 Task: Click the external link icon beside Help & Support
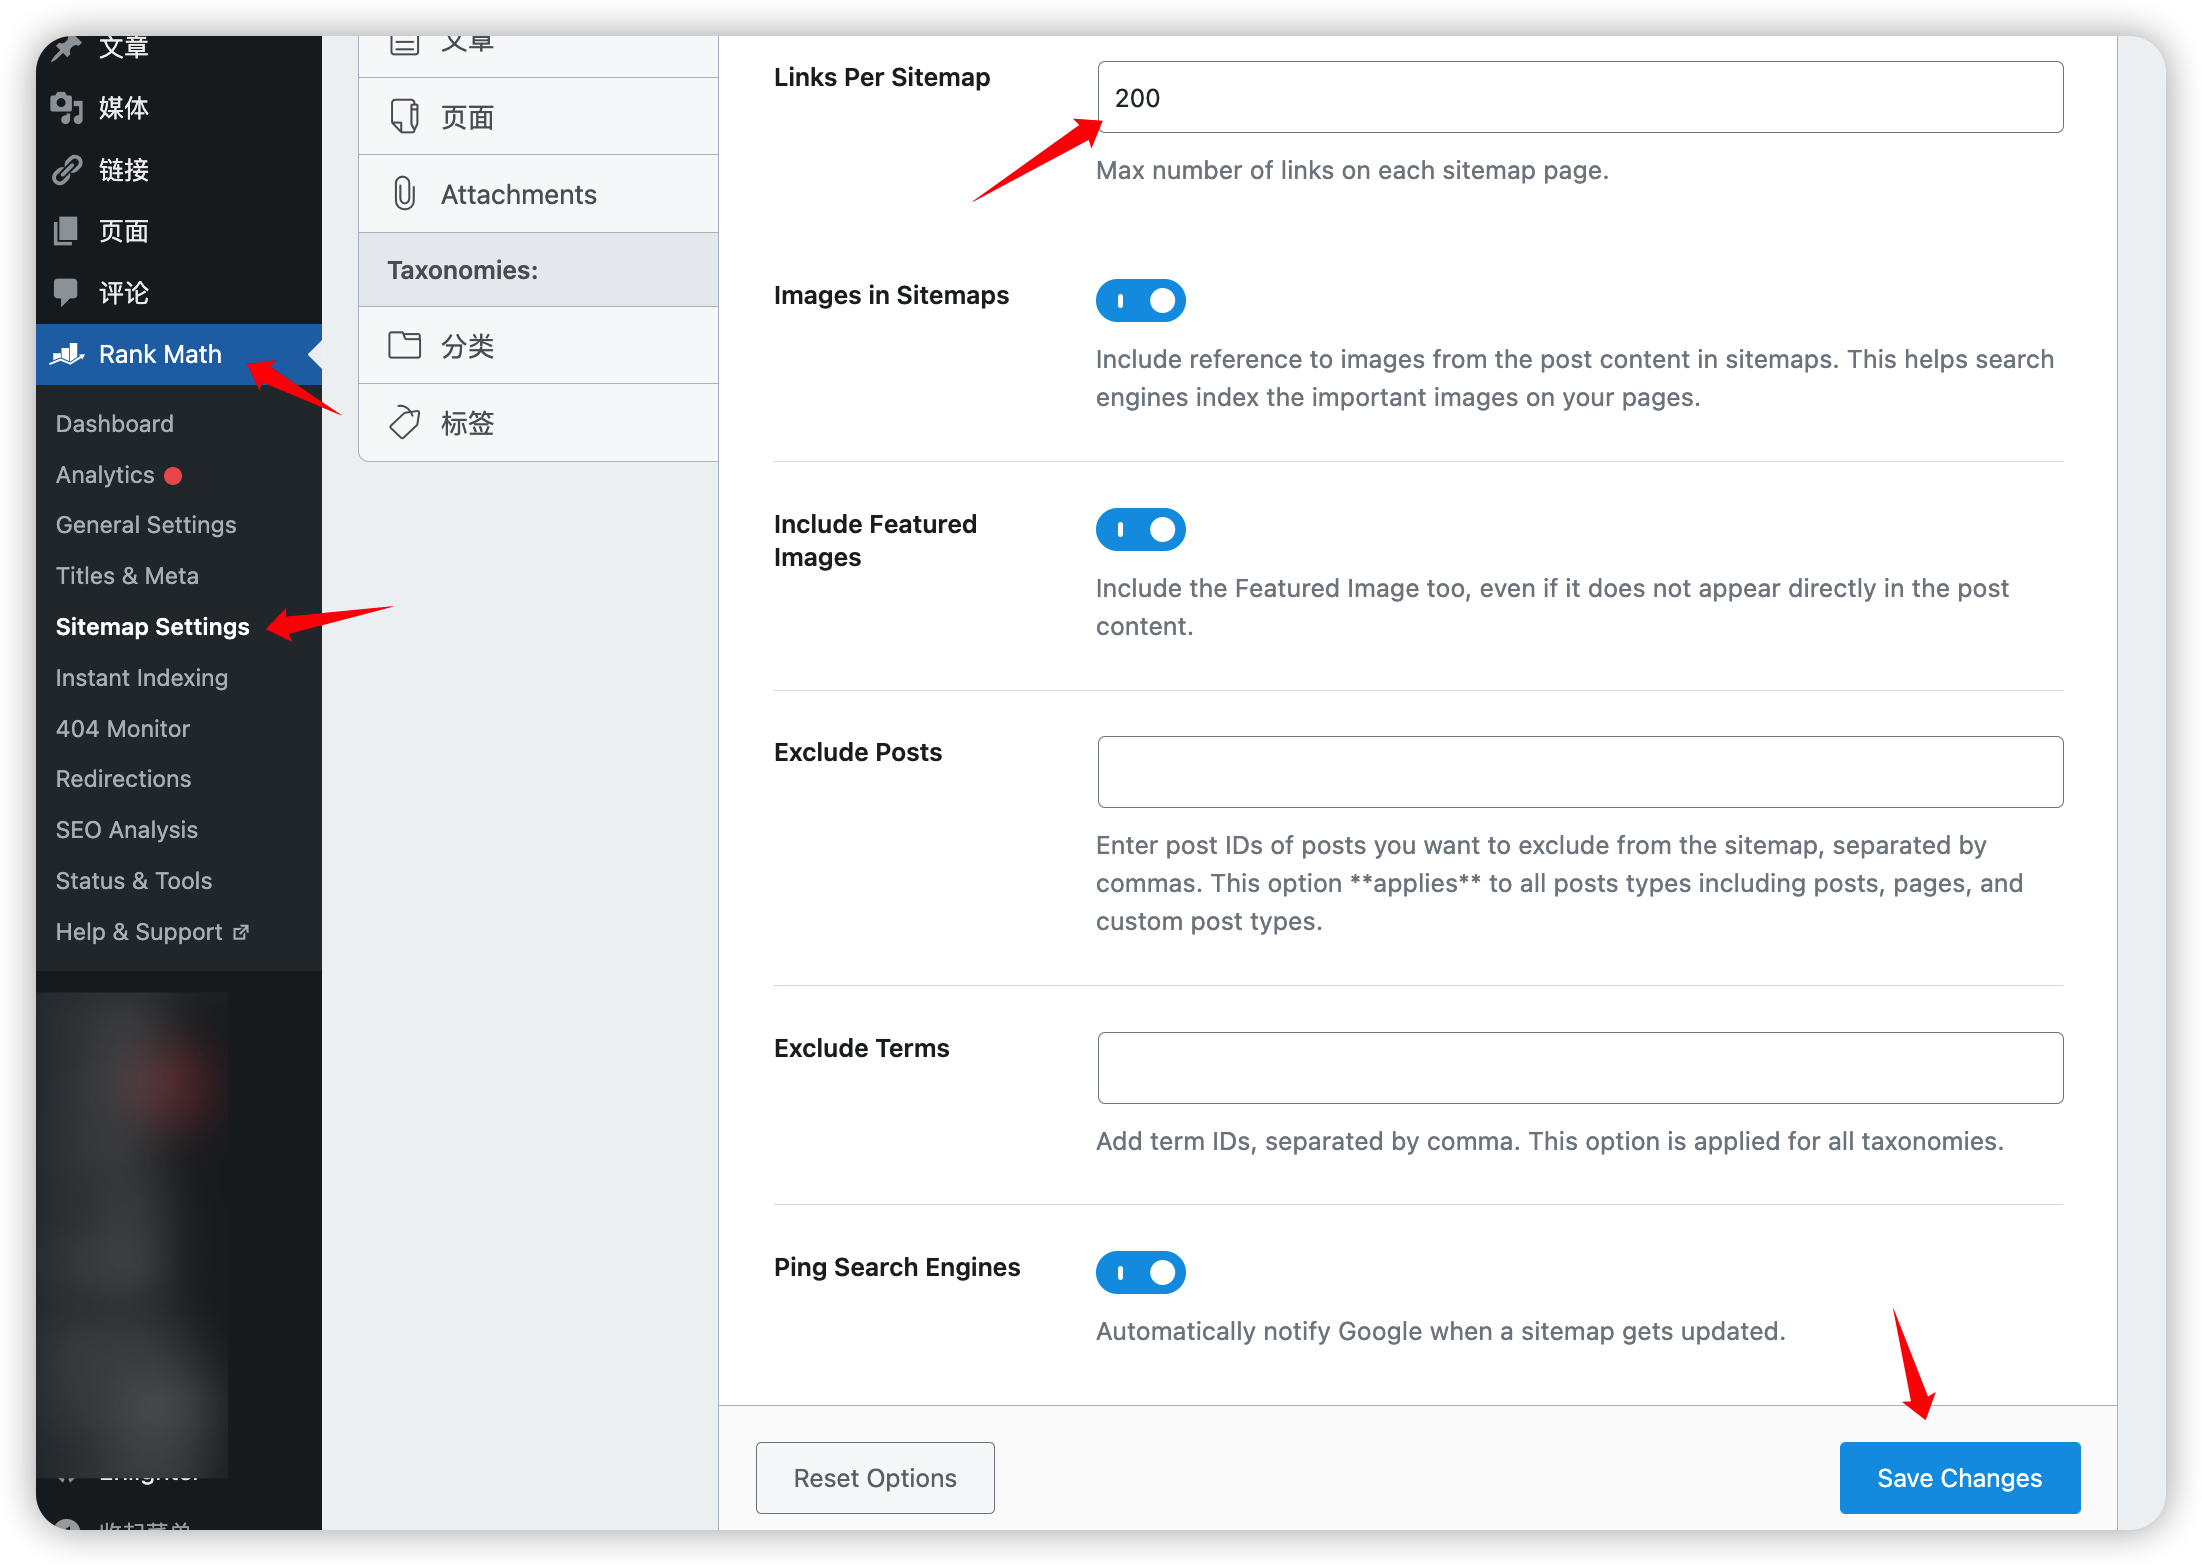coord(241,932)
